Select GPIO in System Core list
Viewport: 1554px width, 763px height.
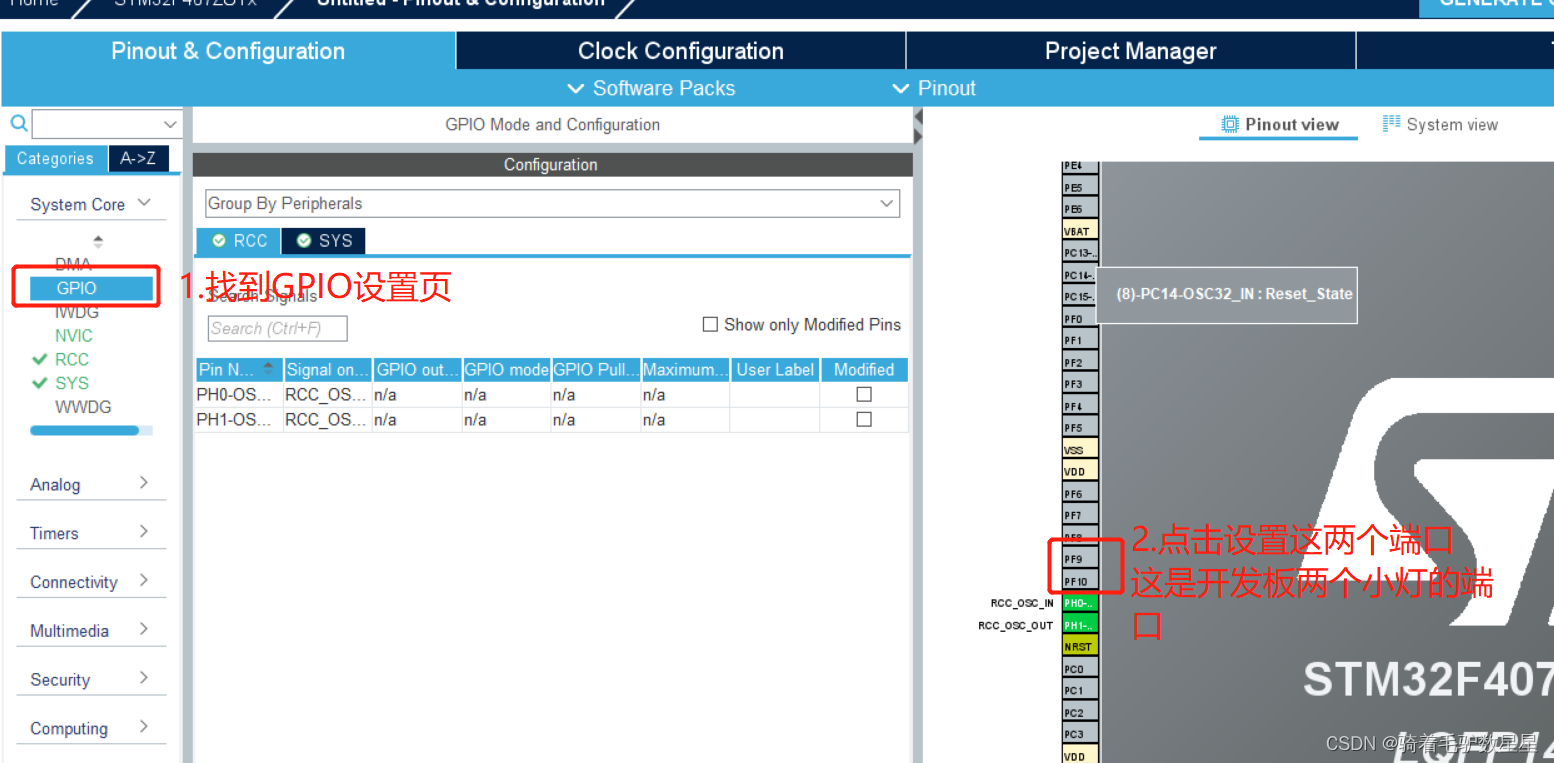click(91, 288)
